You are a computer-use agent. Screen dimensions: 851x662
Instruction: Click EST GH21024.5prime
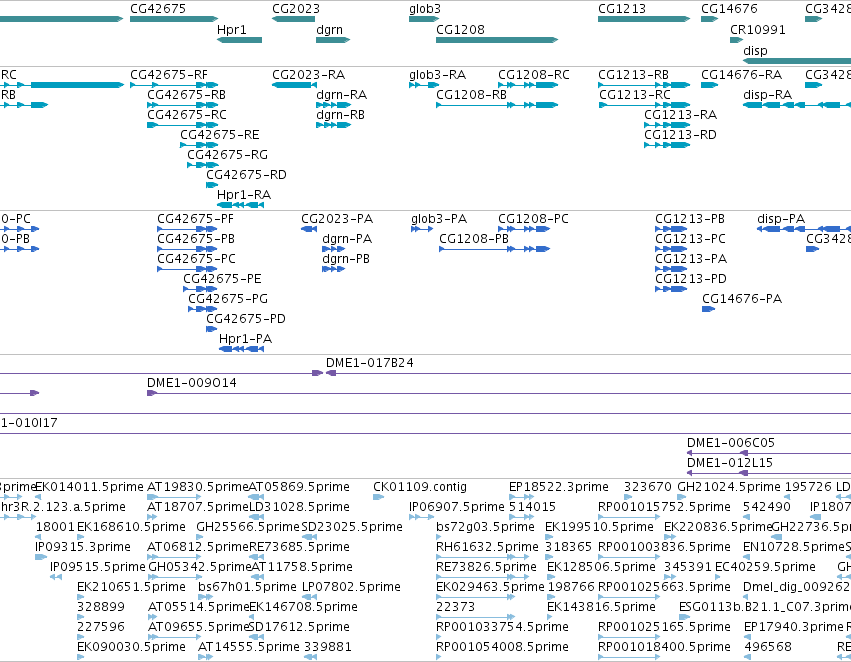[x=729, y=487]
